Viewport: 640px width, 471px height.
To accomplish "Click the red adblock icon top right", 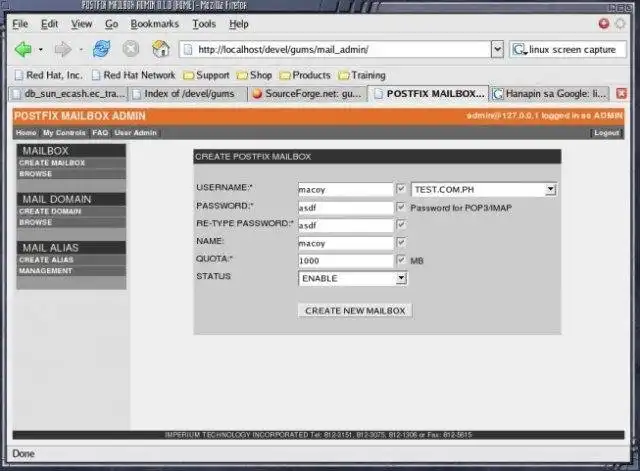I will click(x=604, y=24).
